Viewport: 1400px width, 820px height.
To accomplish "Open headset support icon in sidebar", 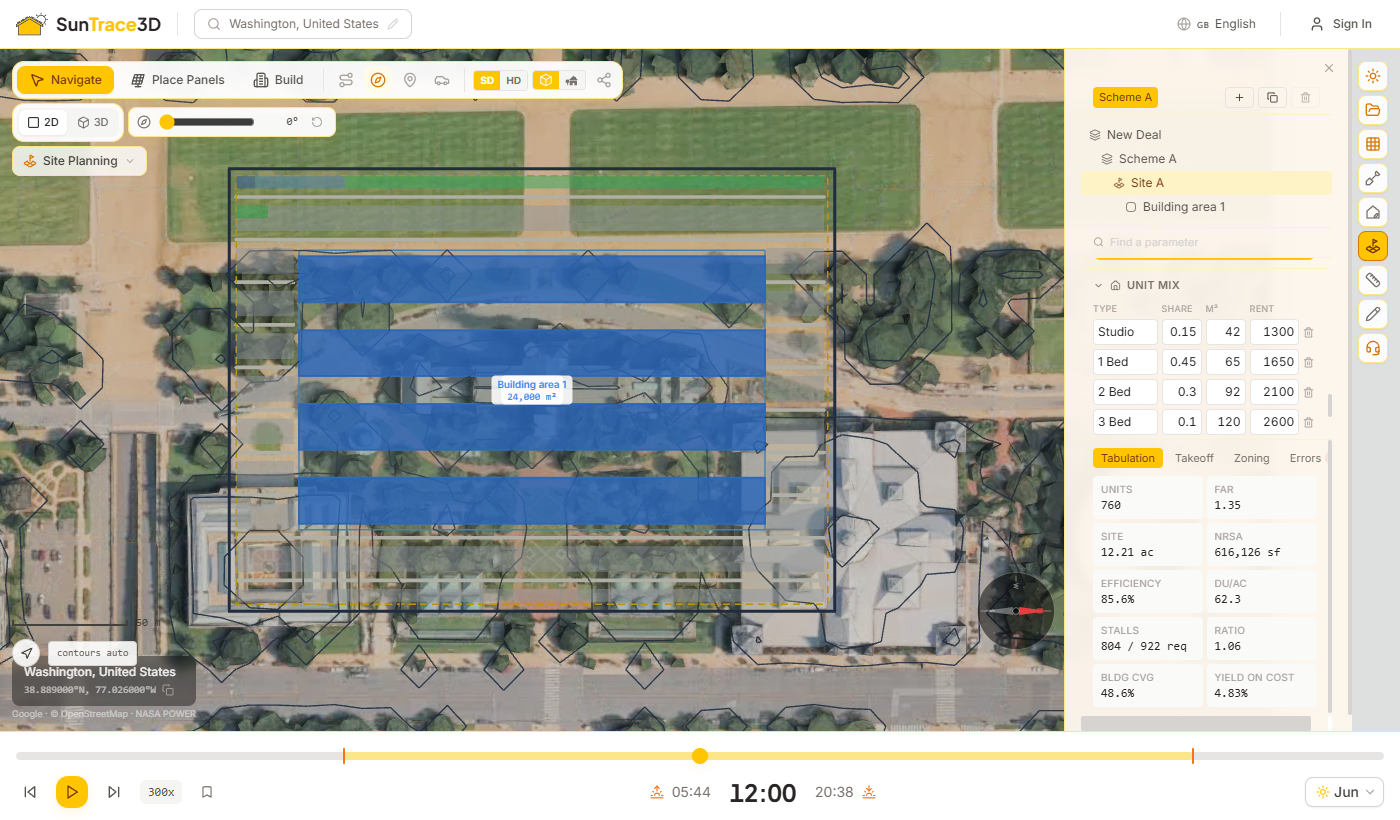I will (x=1373, y=348).
